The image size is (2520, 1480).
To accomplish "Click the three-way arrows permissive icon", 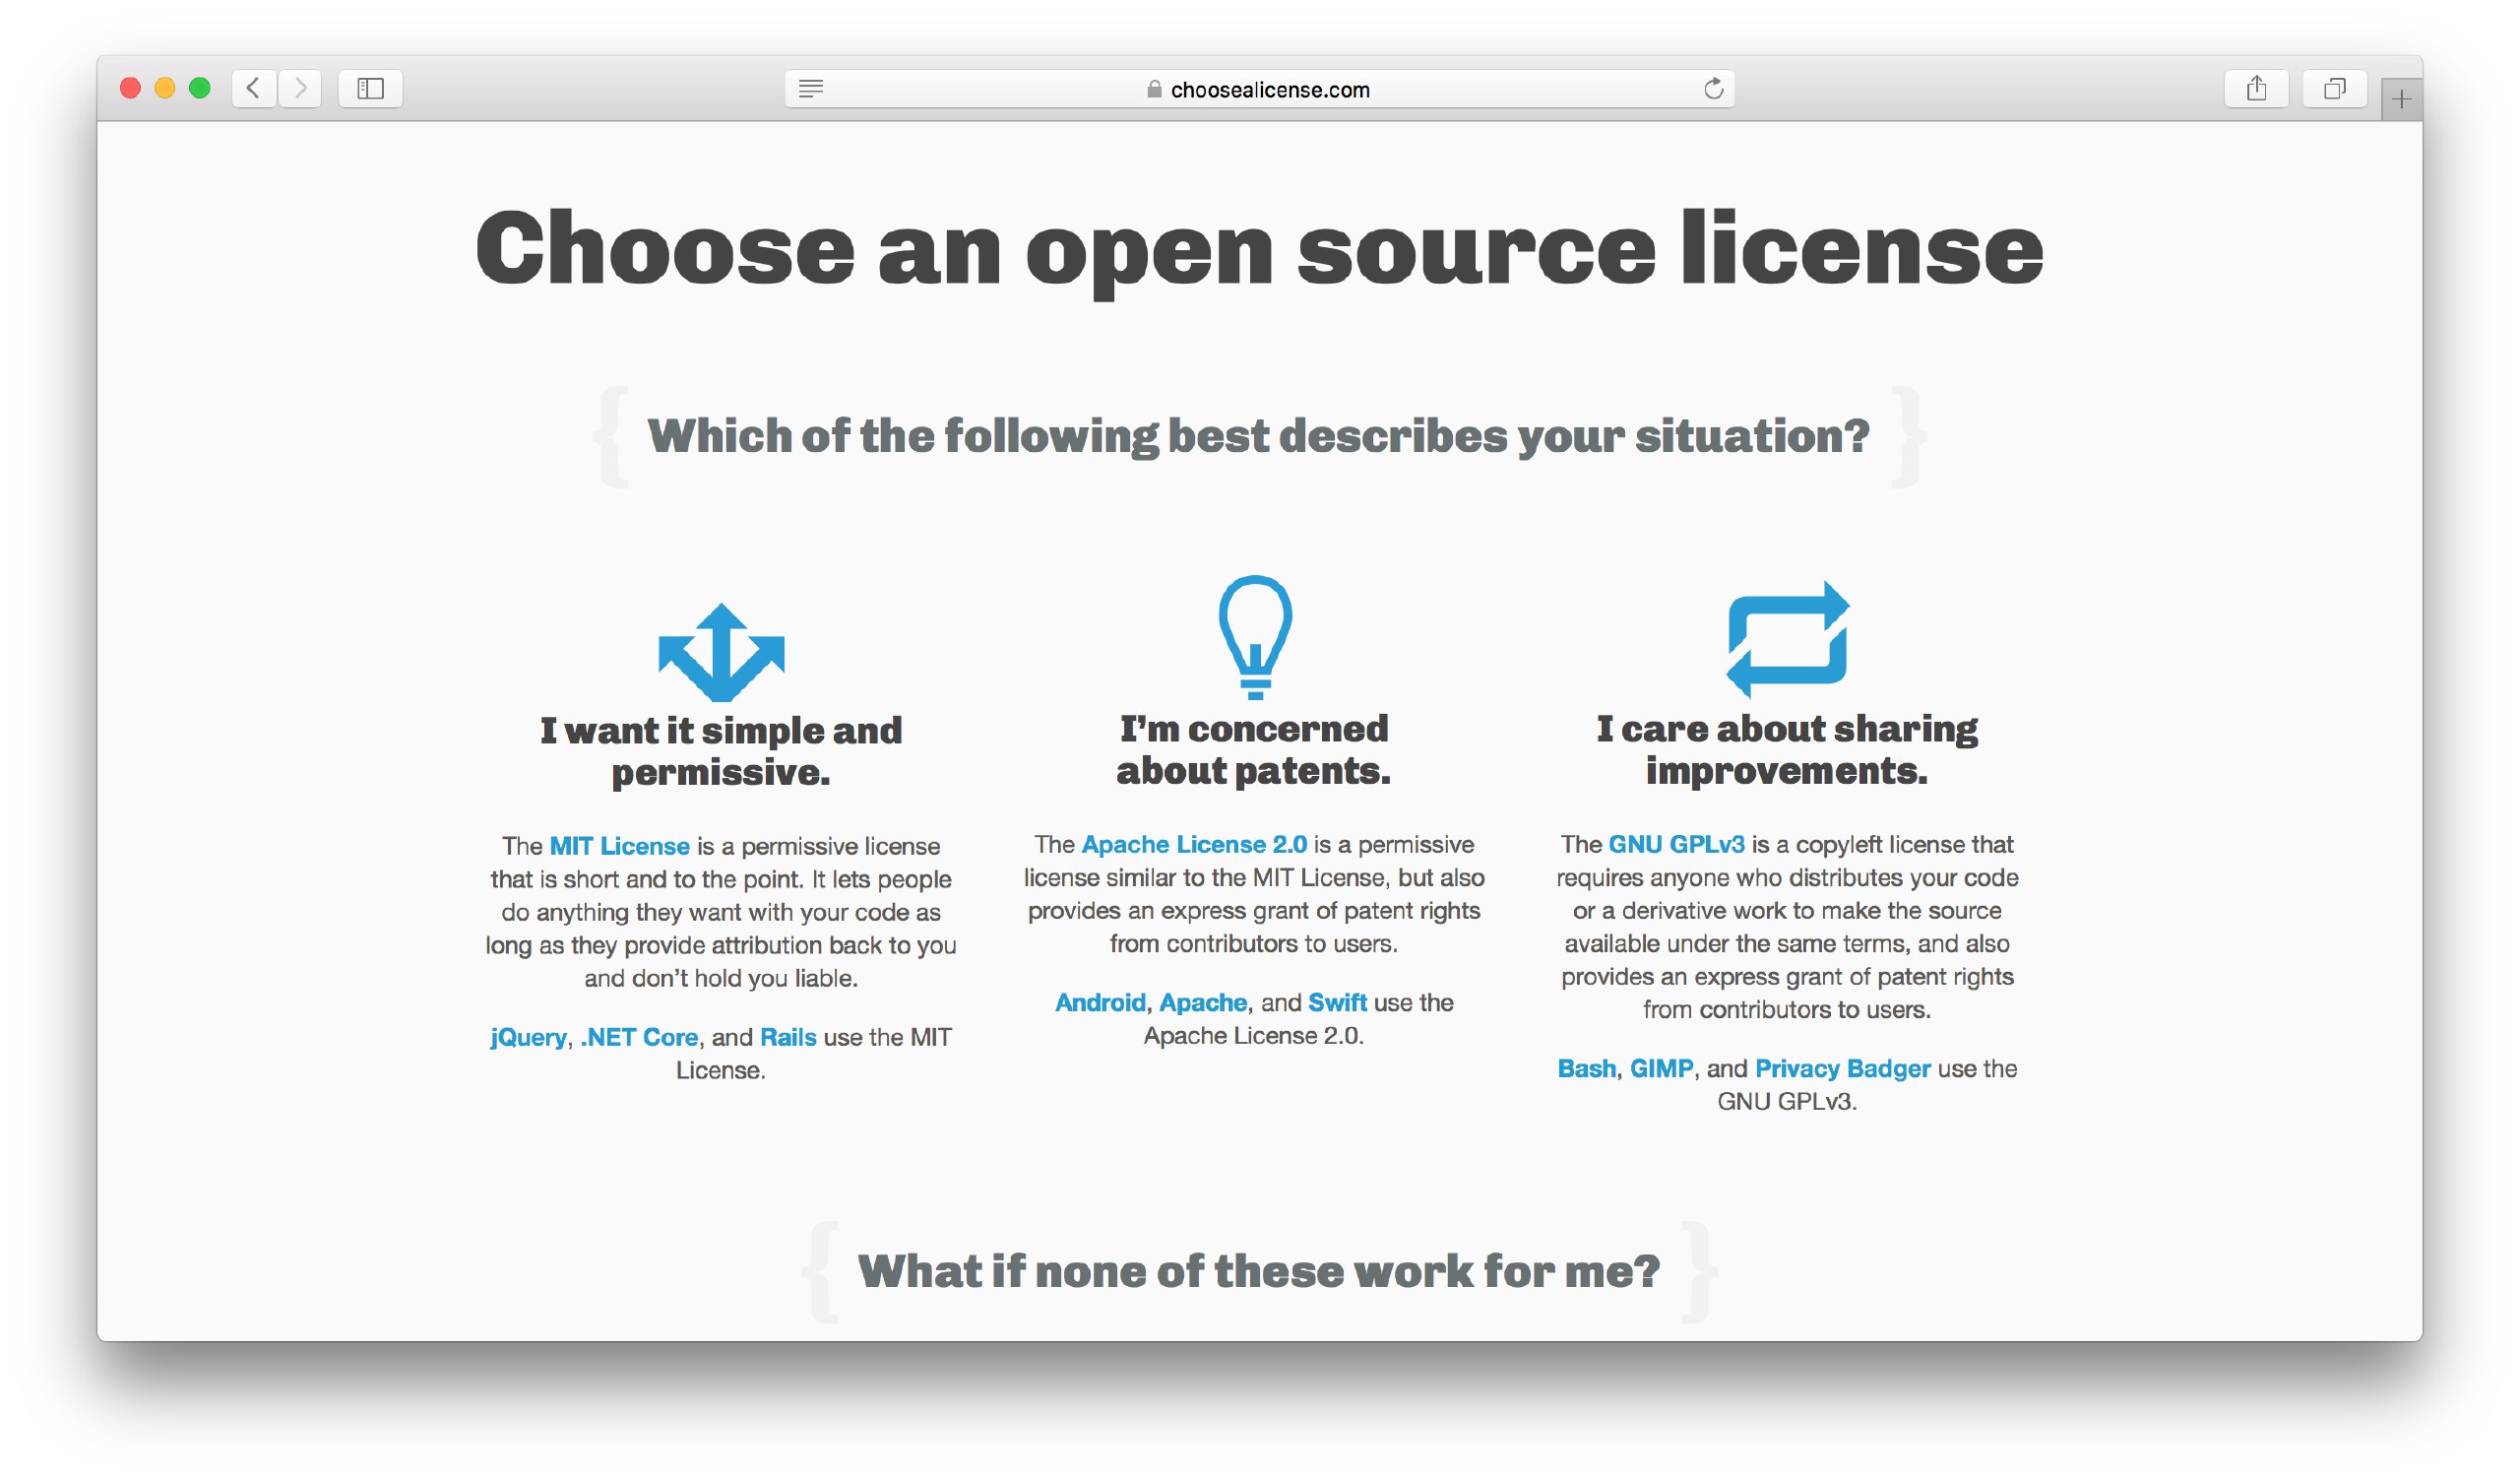I will click(721, 652).
